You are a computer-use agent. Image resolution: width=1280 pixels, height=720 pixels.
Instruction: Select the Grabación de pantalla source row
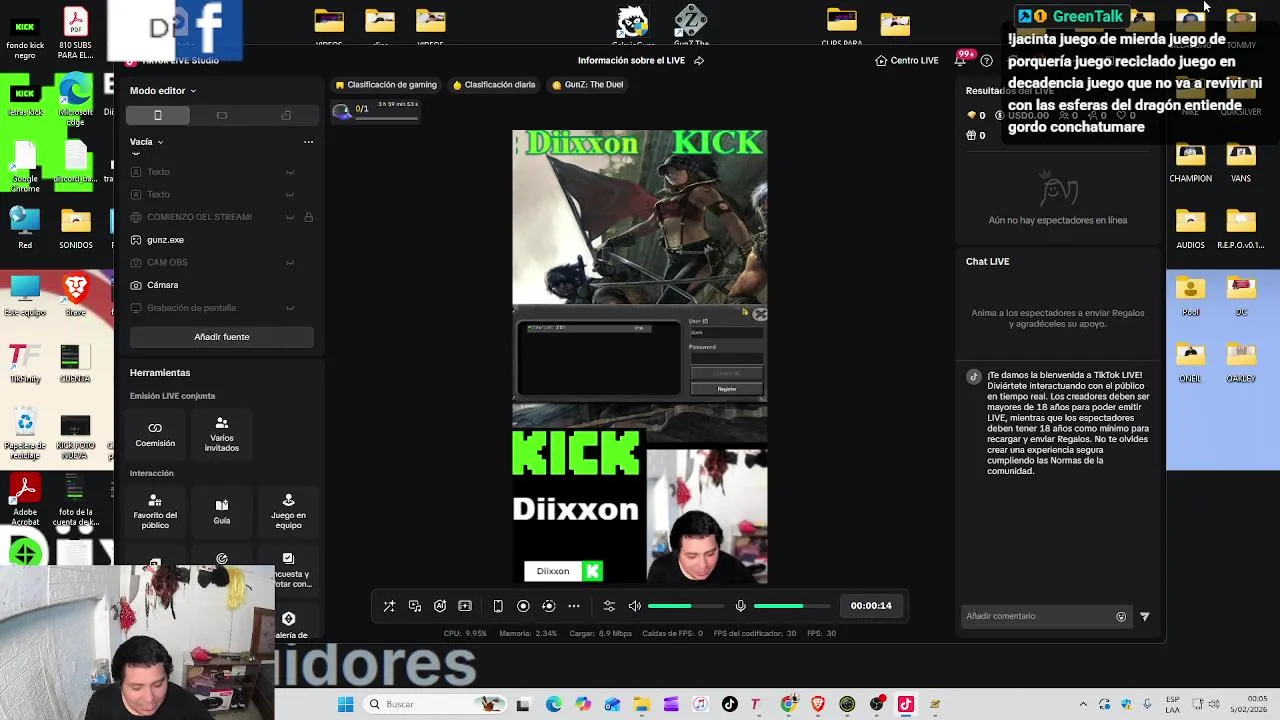(x=221, y=308)
